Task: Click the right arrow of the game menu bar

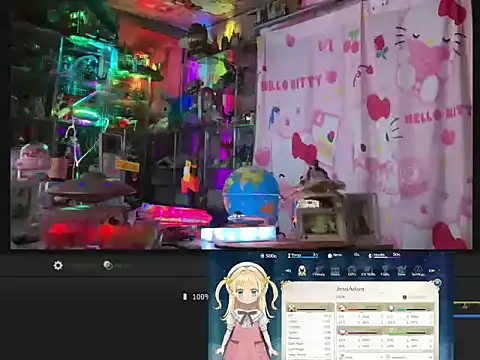Action: 432,271
